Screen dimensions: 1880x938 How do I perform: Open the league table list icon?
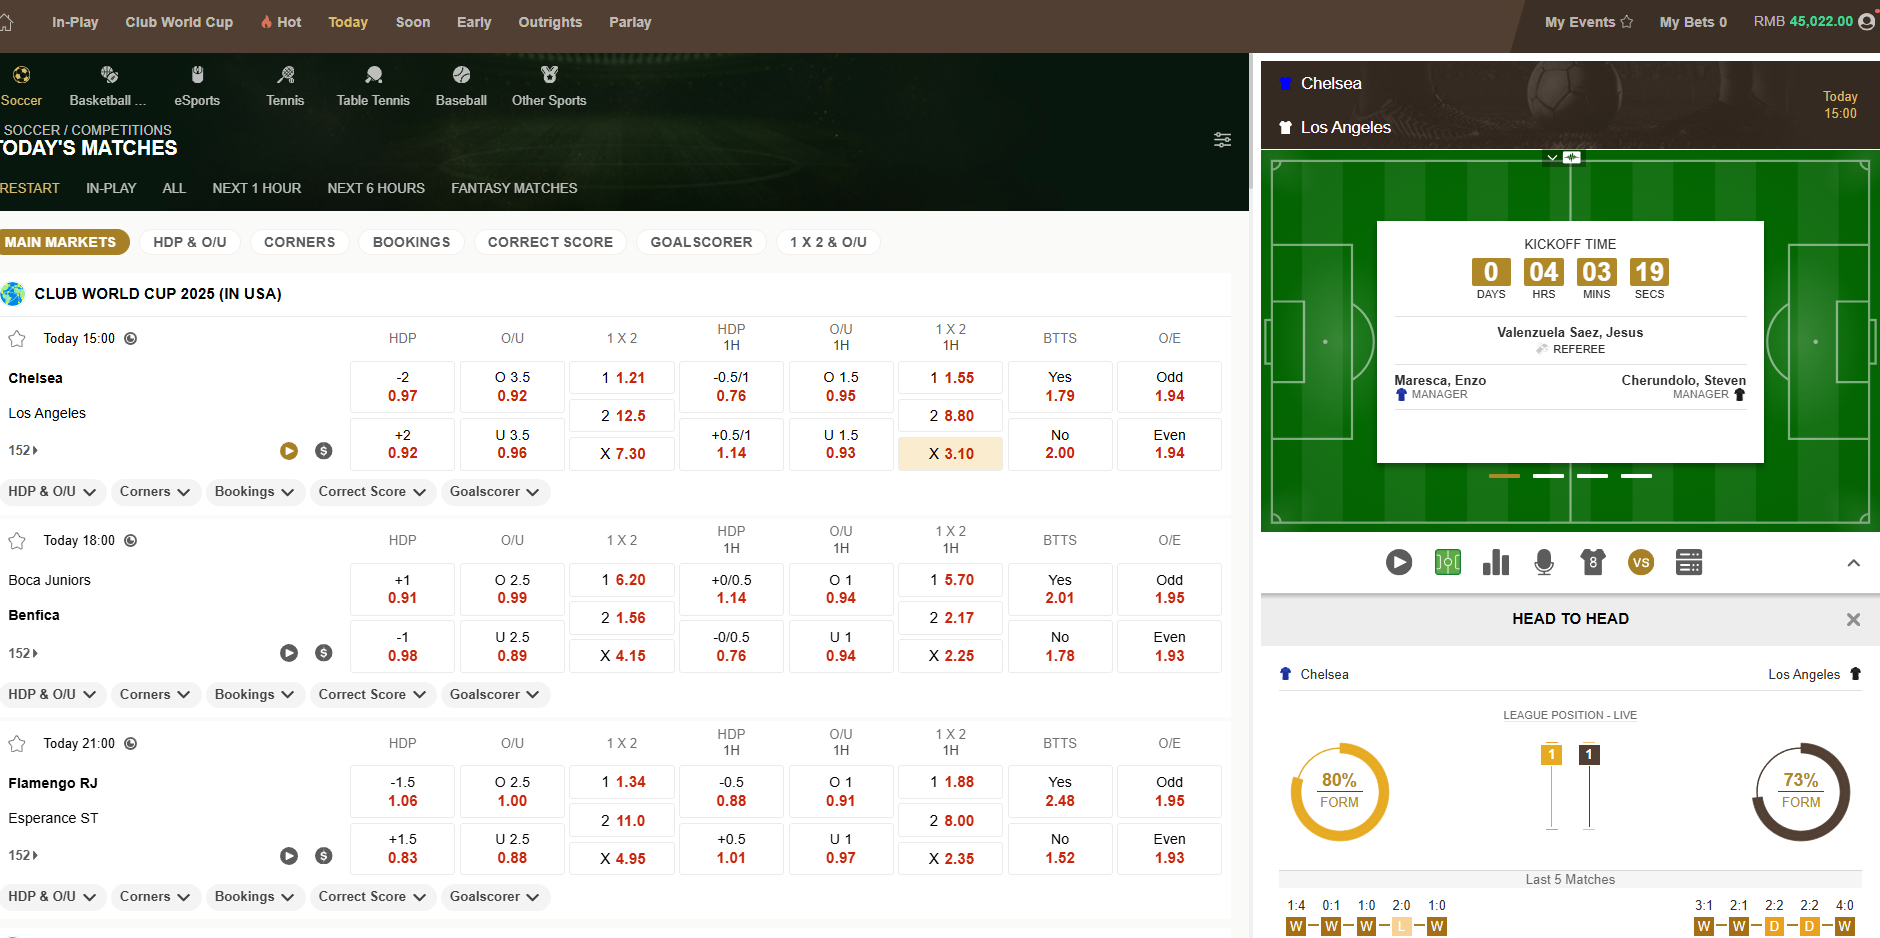click(1689, 563)
